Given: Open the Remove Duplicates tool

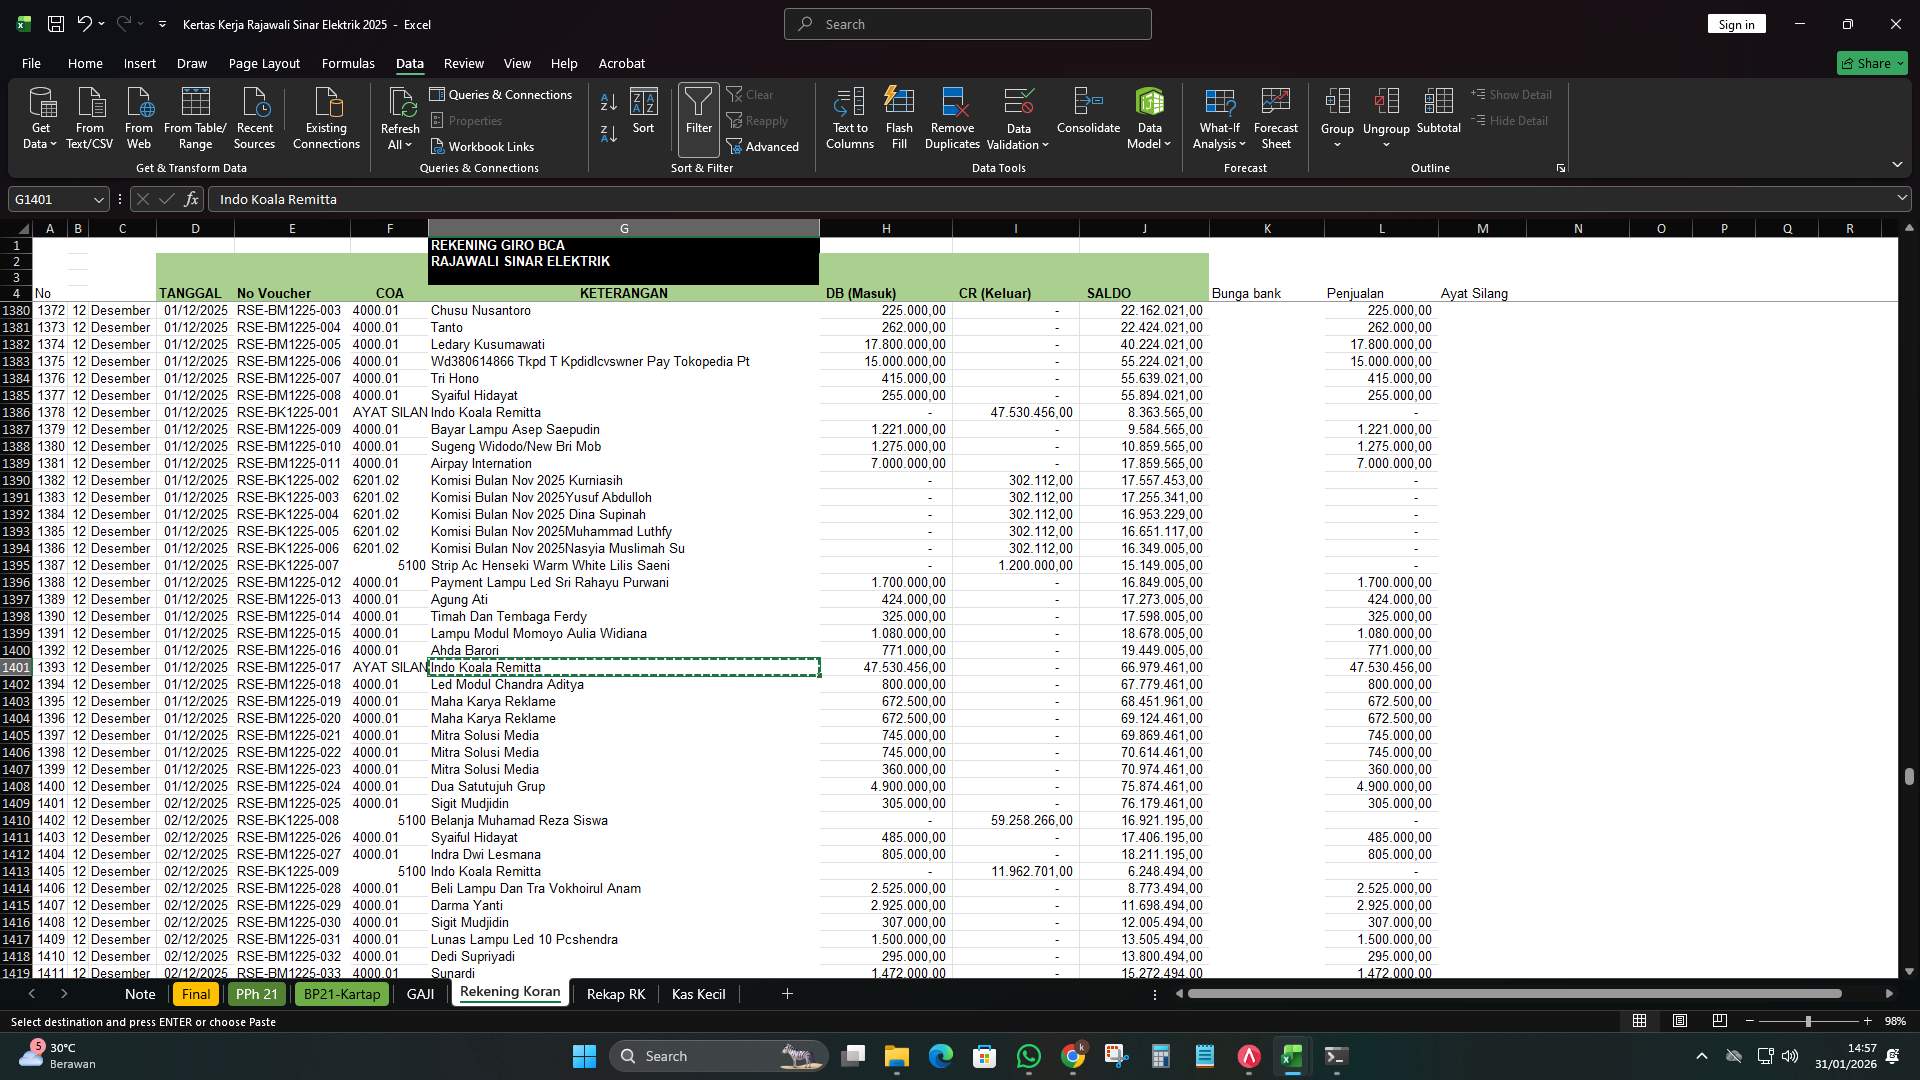Looking at the screenshot, I should pos(951,115).
